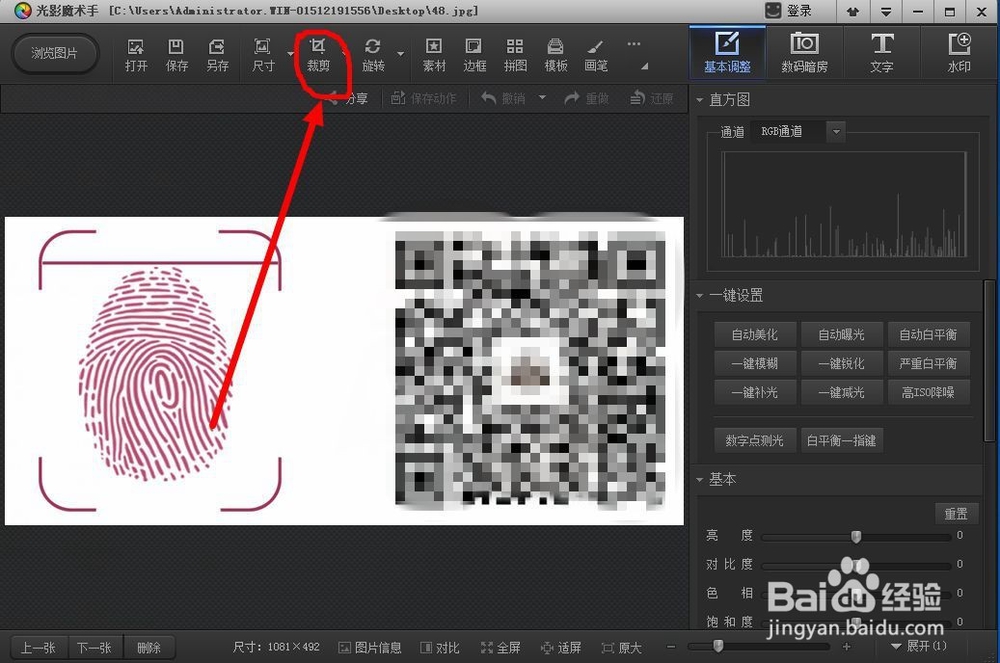Collapse the 基本 basic section
Image resolution: width=1000 pixels, height=663 pixels.
click(700, 479)
